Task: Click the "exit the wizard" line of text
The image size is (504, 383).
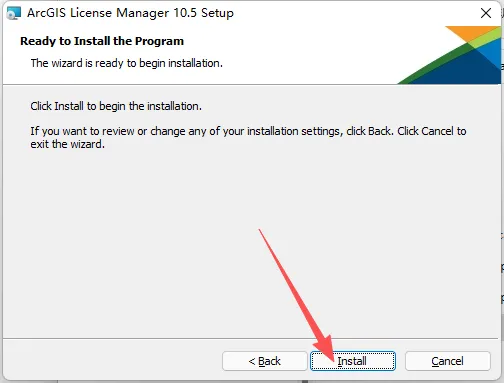Action: tap(68, 144)
